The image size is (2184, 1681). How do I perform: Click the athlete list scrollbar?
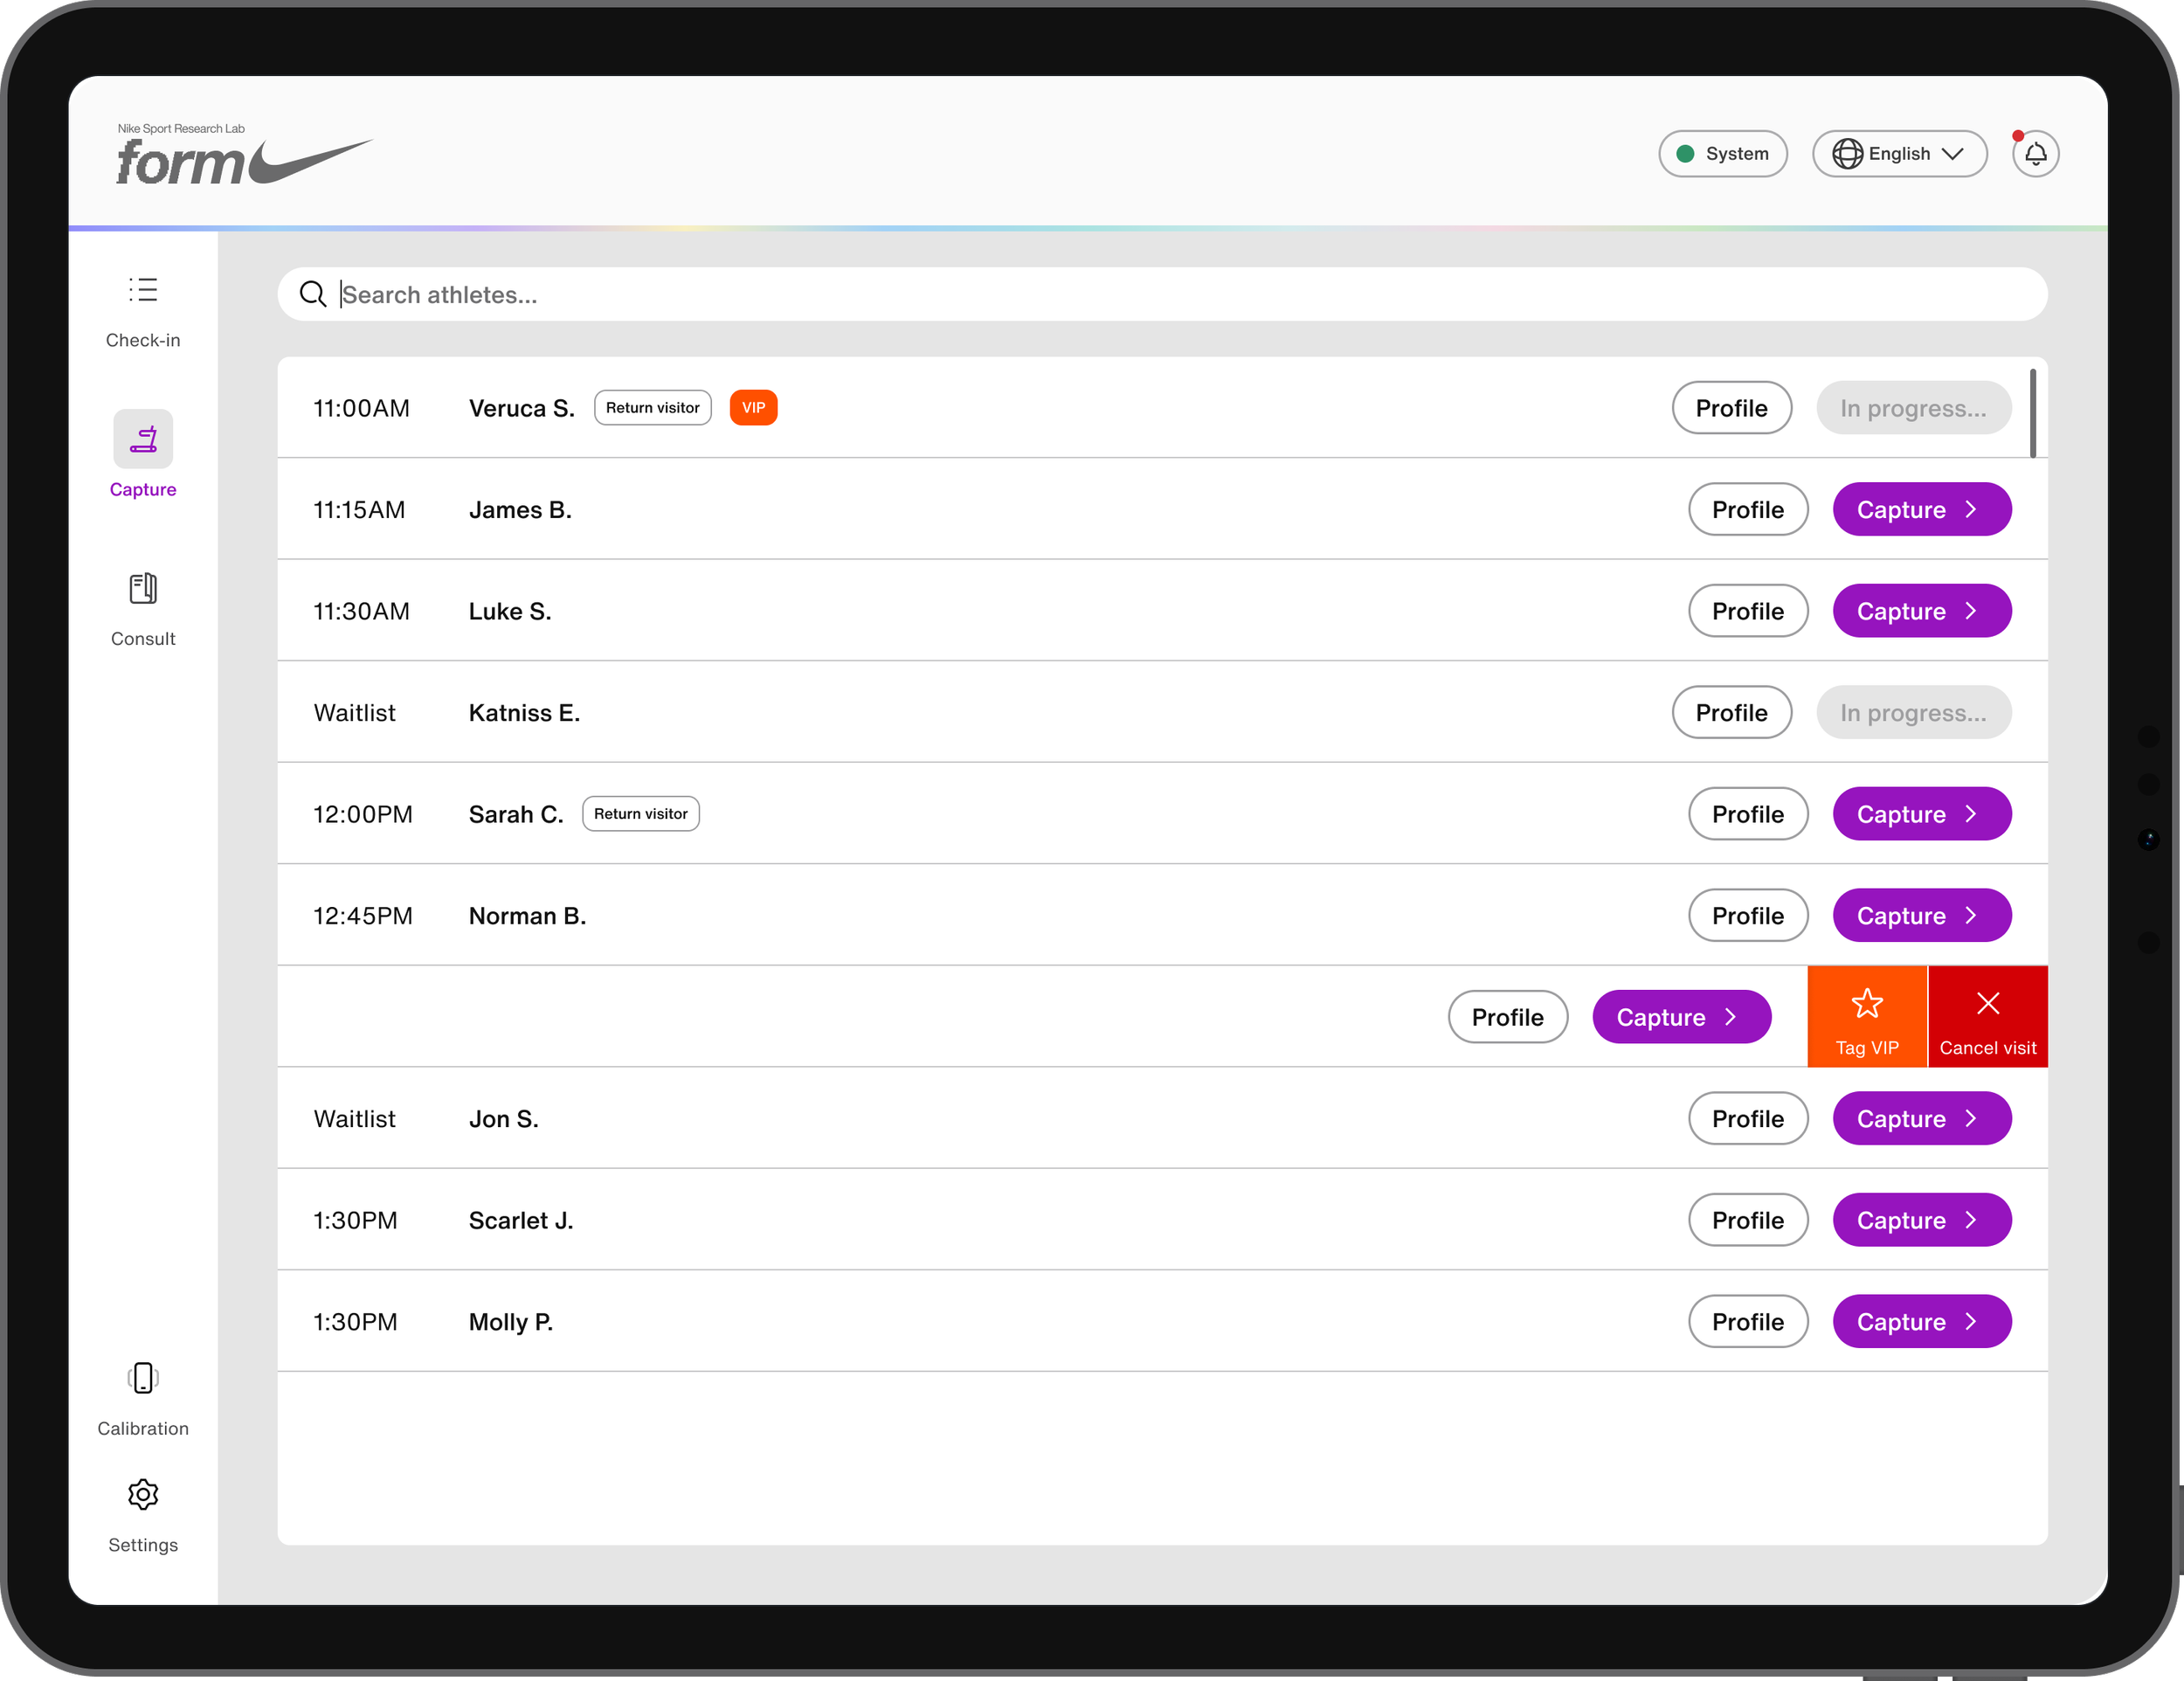(2032, 413)
